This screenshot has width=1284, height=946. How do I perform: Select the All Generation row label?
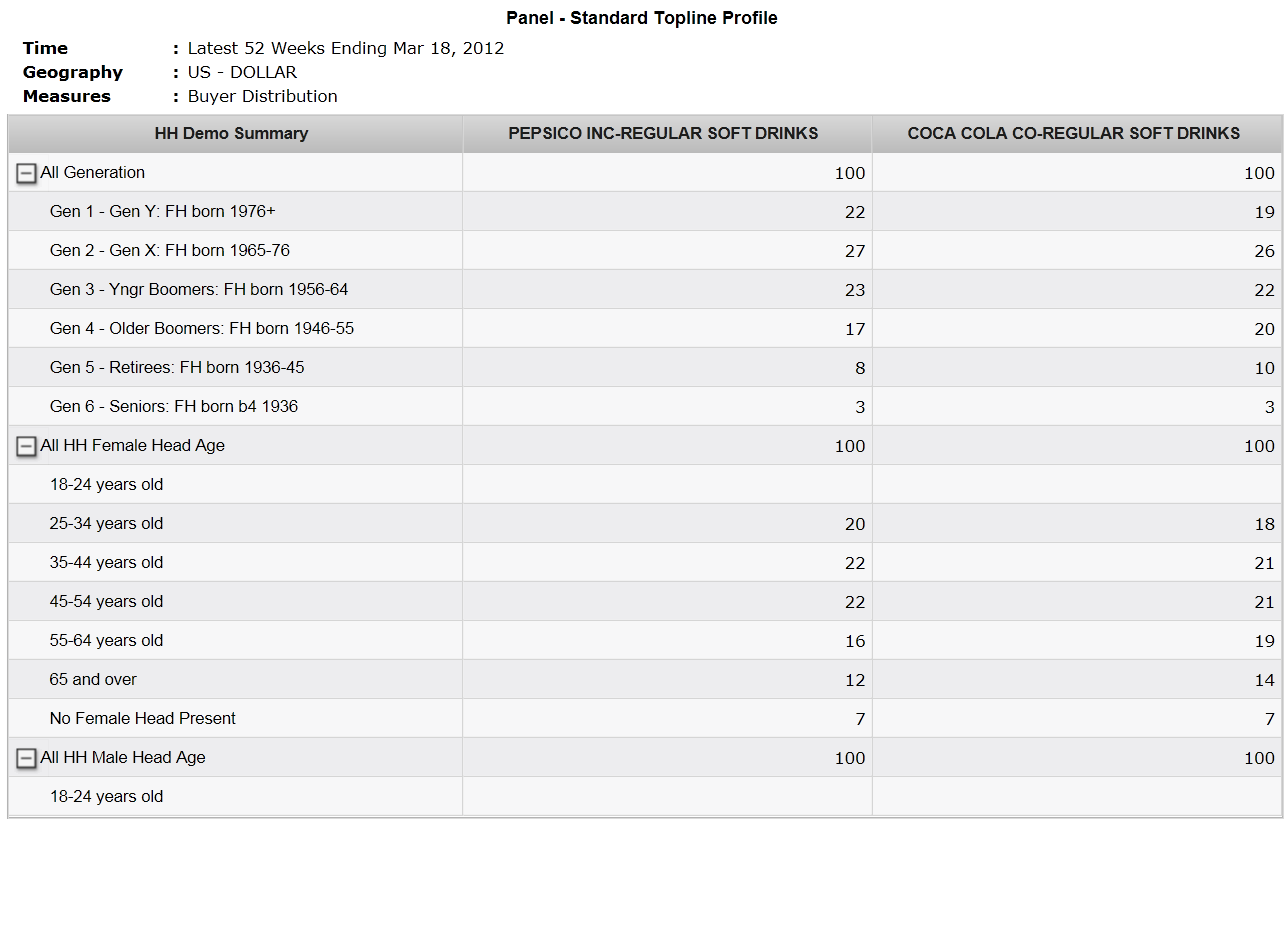coord(93,172)
